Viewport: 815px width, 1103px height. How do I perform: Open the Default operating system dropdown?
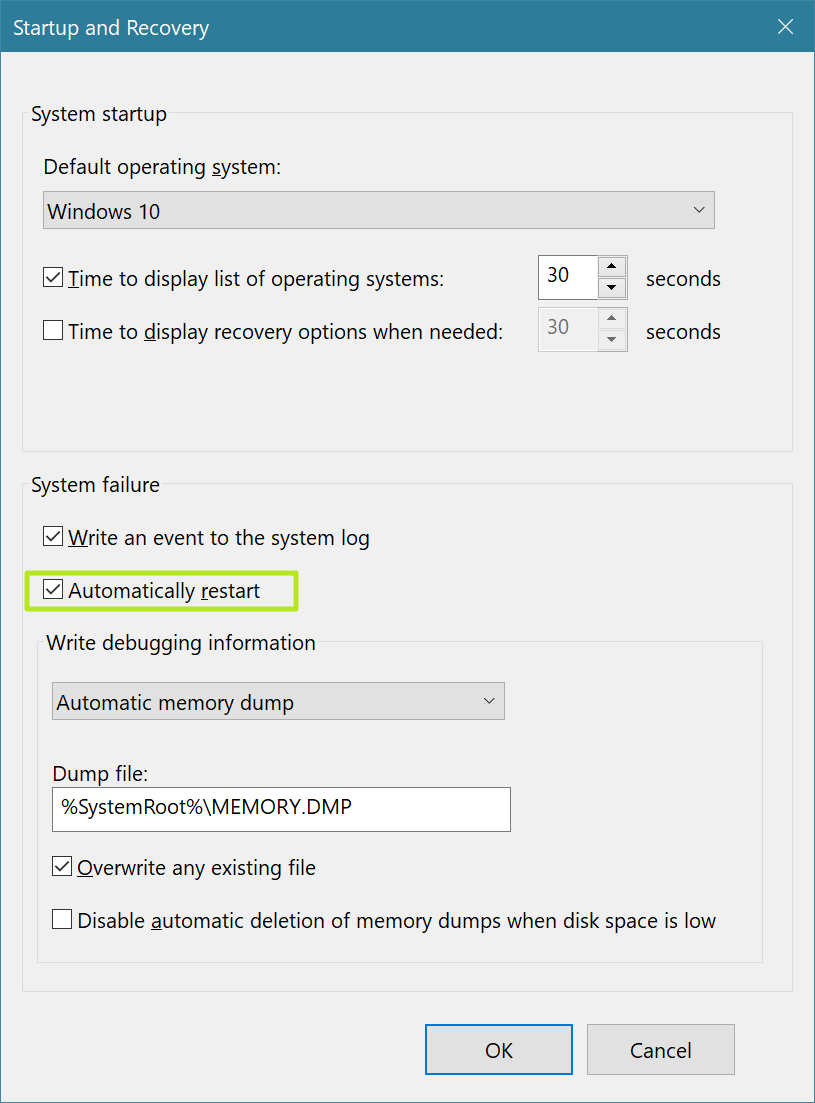378,210
